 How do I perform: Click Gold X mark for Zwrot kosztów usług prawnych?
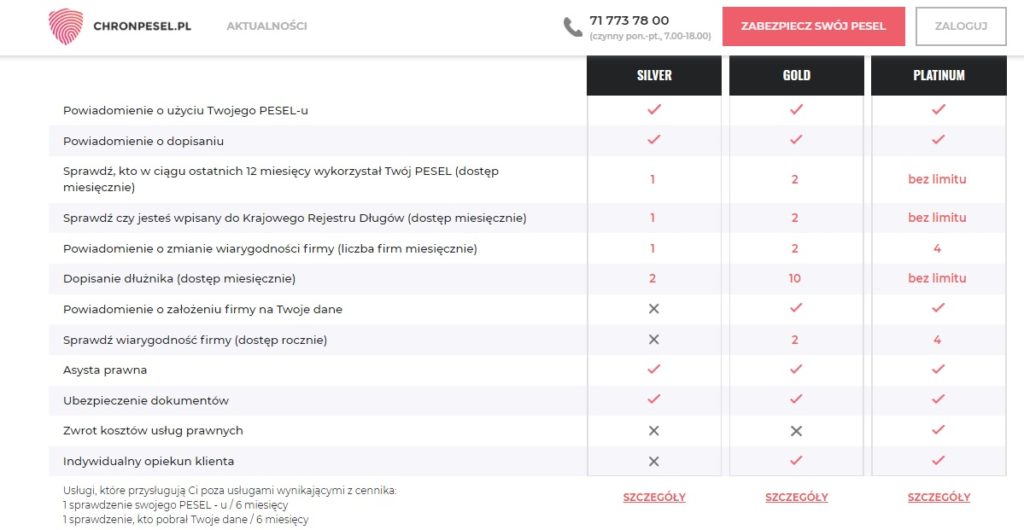pos(795,431)
